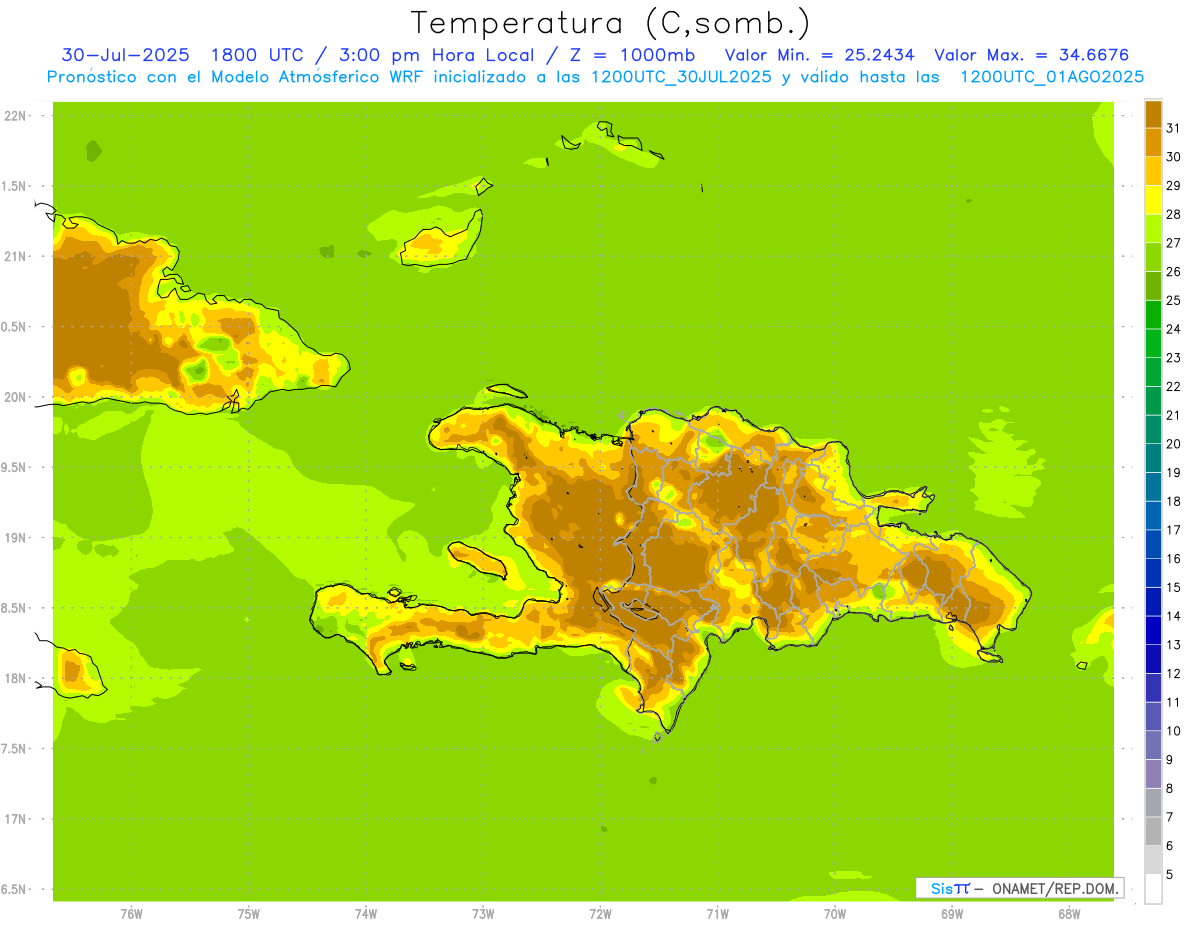This screenshot has width=1200, height=927.
Task: Click the legend color band between 28 and 29
Action: click(x=1153, y=200)
